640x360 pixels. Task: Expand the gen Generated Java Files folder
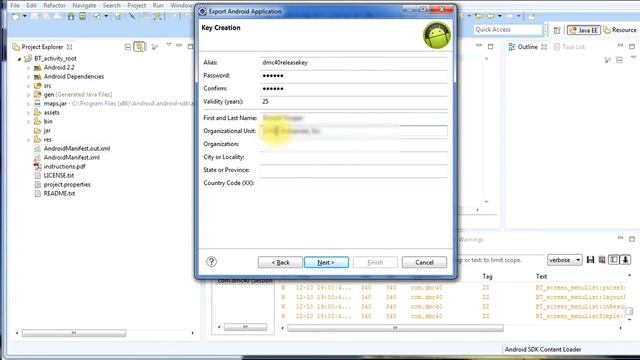(x=29, y=95)
